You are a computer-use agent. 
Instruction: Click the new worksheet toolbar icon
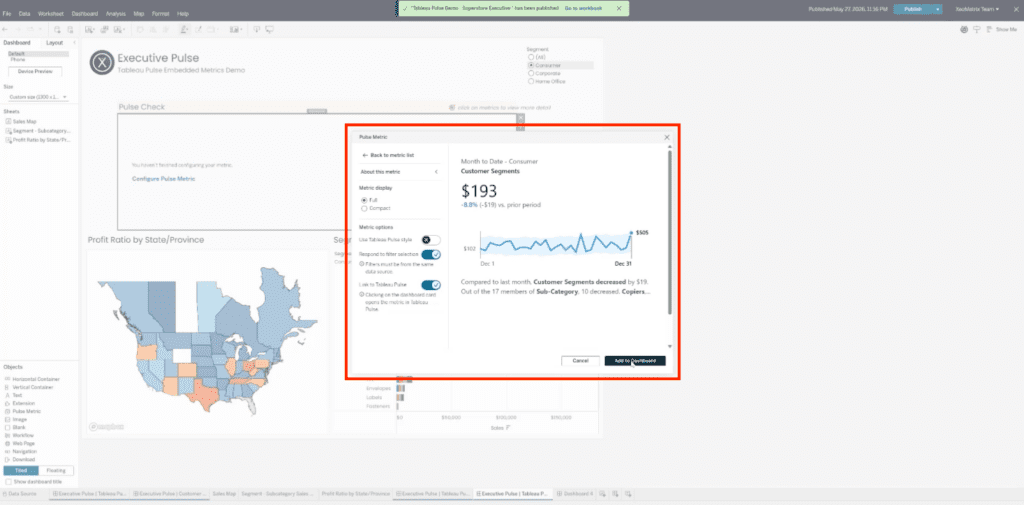tap(89, 29)
